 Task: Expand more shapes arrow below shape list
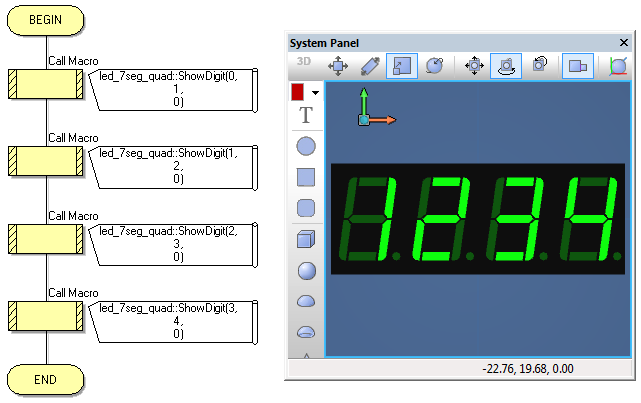(x=307, y=356)
